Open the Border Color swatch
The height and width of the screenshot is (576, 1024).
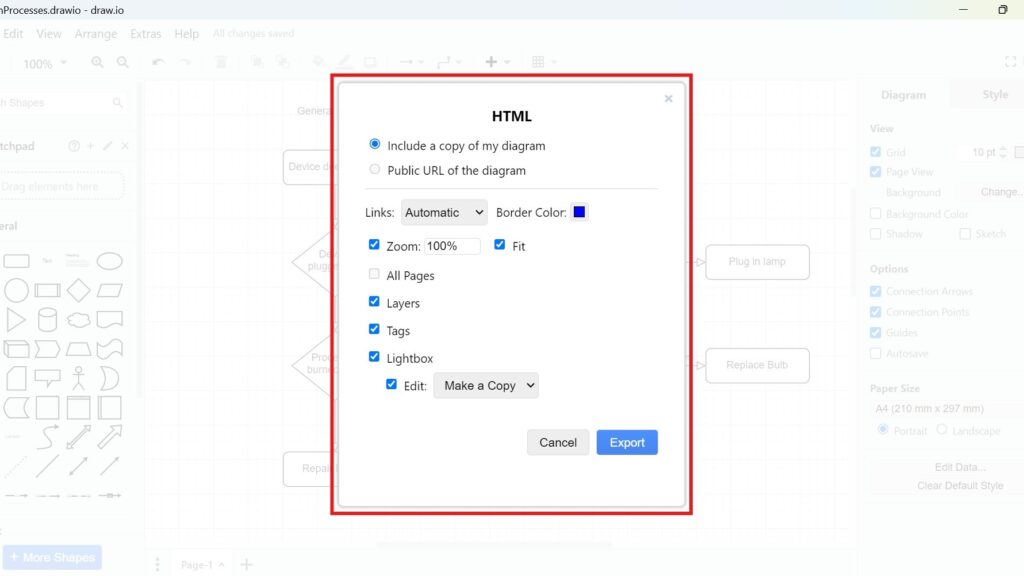click(579, 212)
